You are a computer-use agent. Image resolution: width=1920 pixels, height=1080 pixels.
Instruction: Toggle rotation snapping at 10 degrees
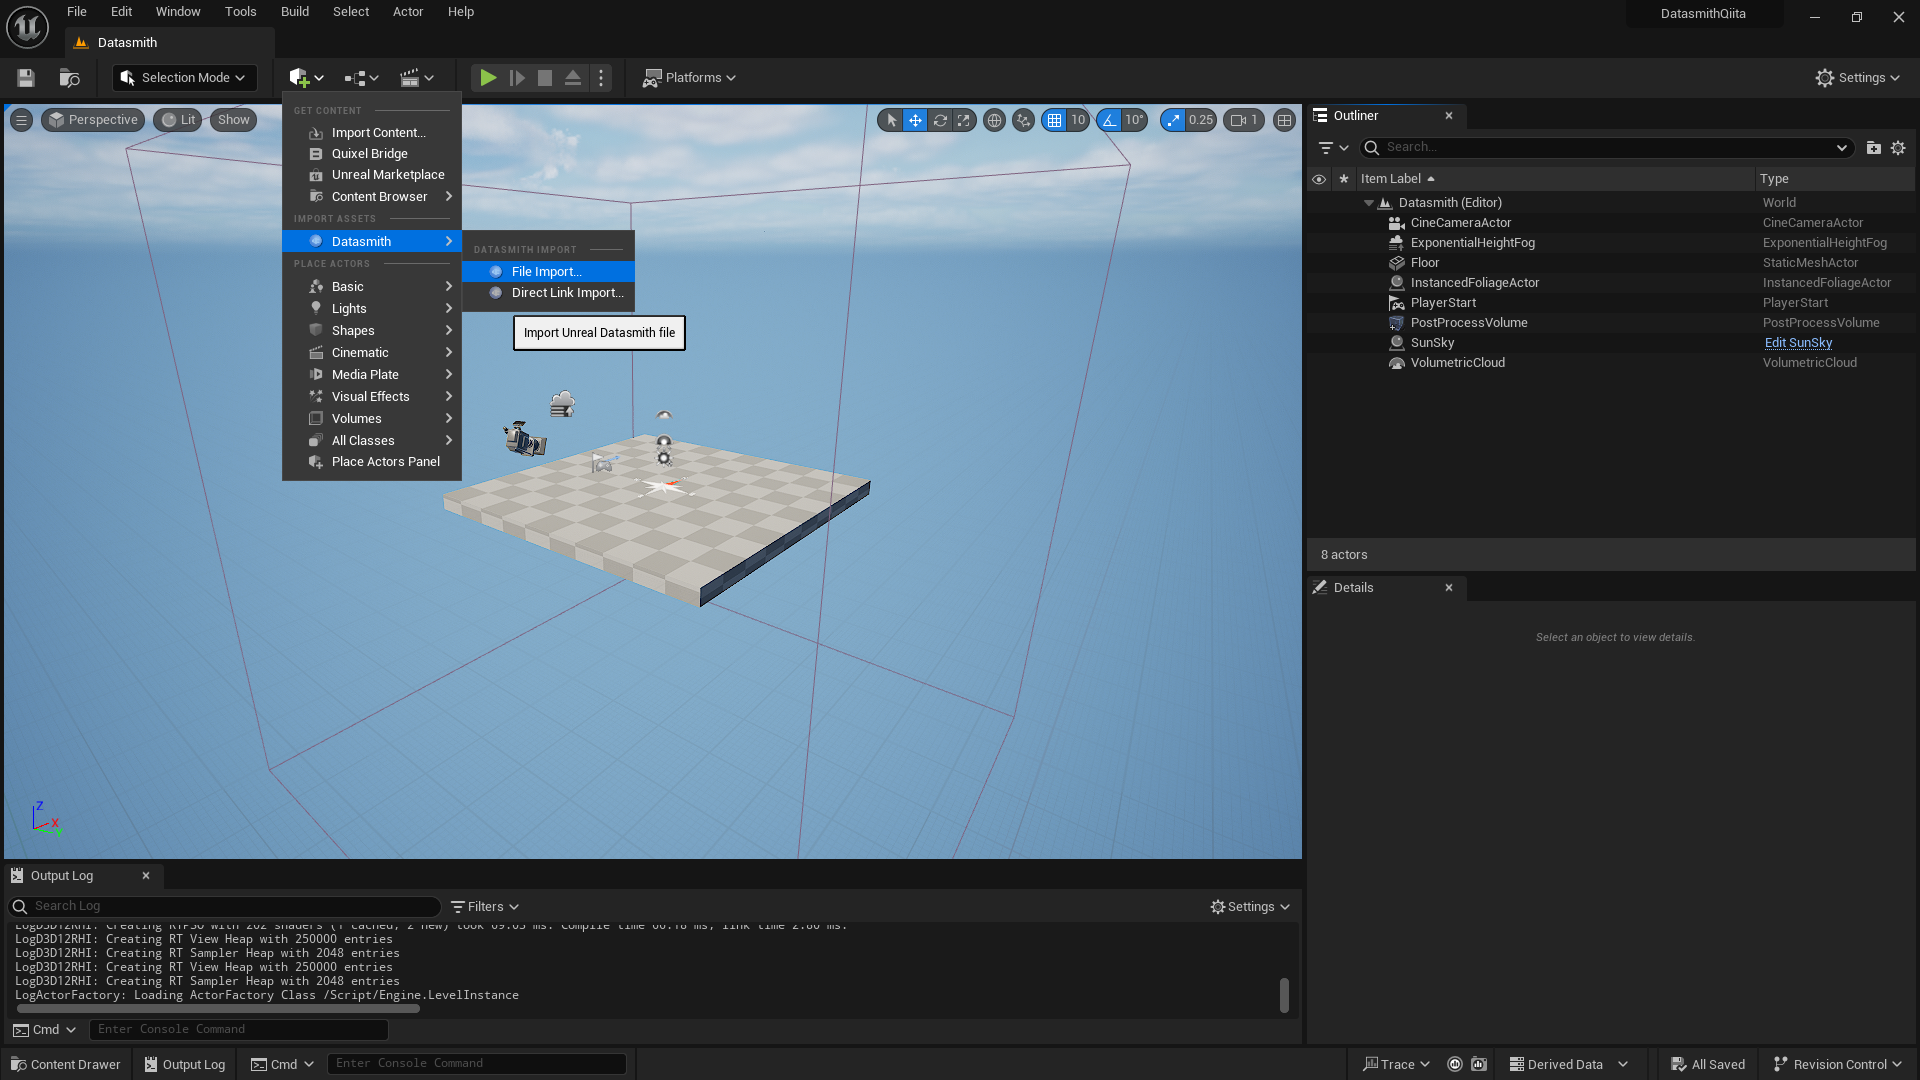[1108, 119]
